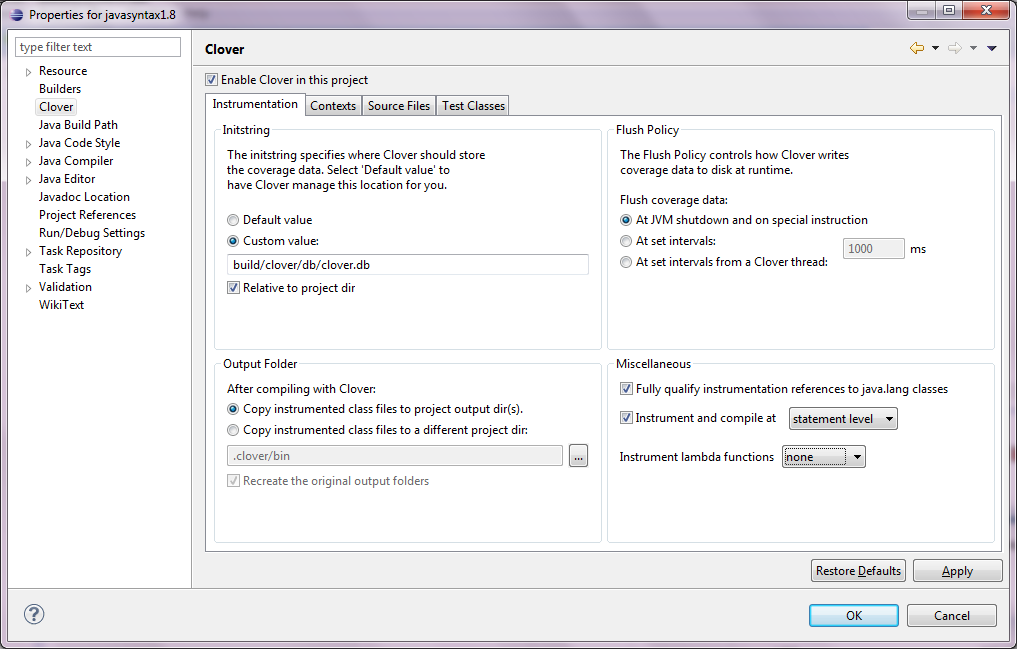Image resolution: width=1017 pixels, height=649 pixels.
Task: Click the initstring custom value text field
Action: [x=407, y=265]
